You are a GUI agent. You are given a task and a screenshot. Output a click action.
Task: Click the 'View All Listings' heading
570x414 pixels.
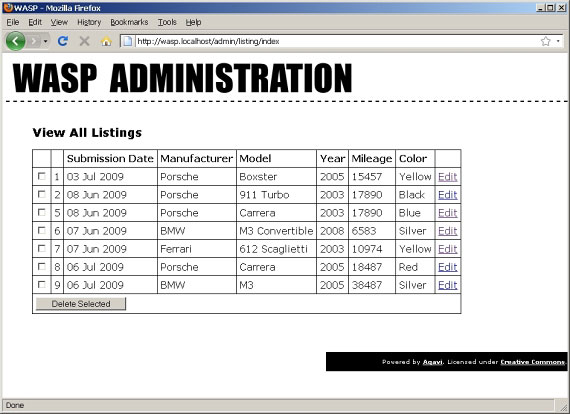coord(87,133)
